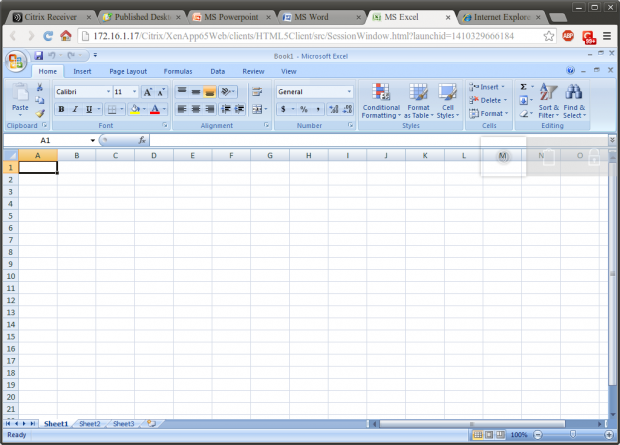Click the zoom slider handle

[x=573, y=435]
